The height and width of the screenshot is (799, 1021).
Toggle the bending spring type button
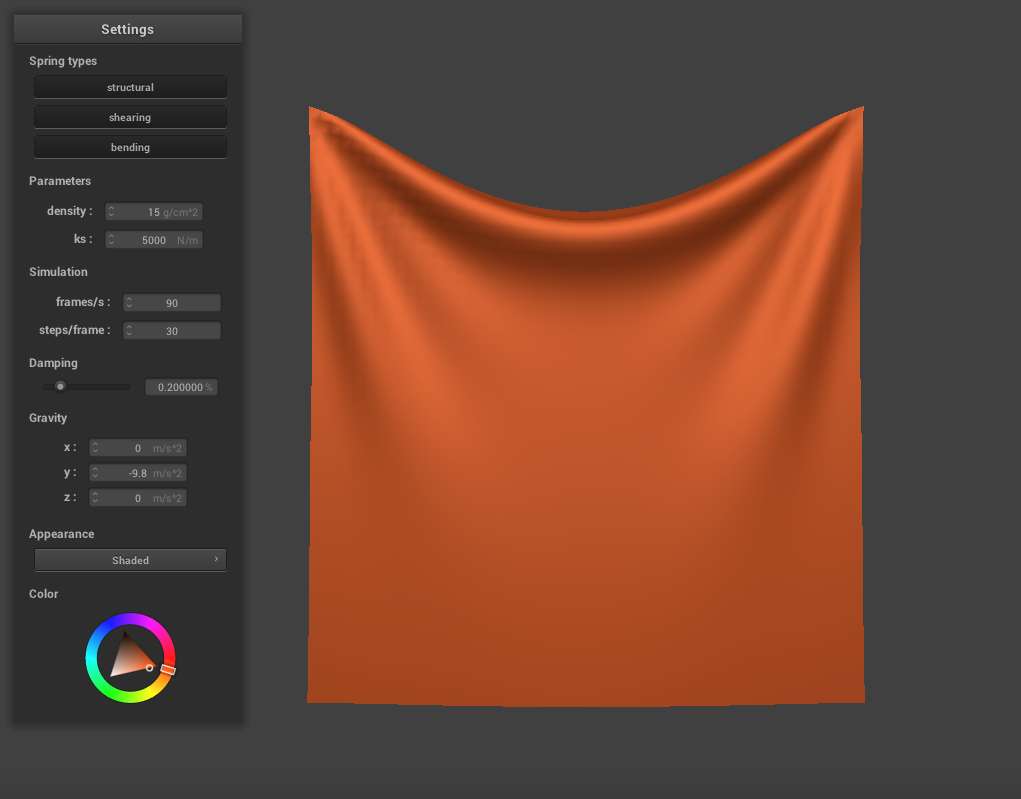click(x=130, y=147)
